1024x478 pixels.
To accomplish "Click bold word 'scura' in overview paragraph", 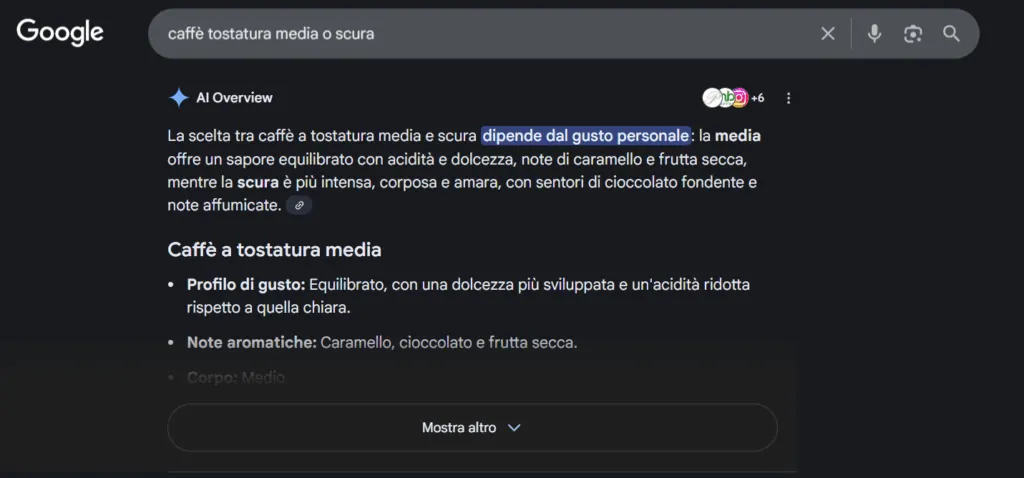I will coord(258,182).
